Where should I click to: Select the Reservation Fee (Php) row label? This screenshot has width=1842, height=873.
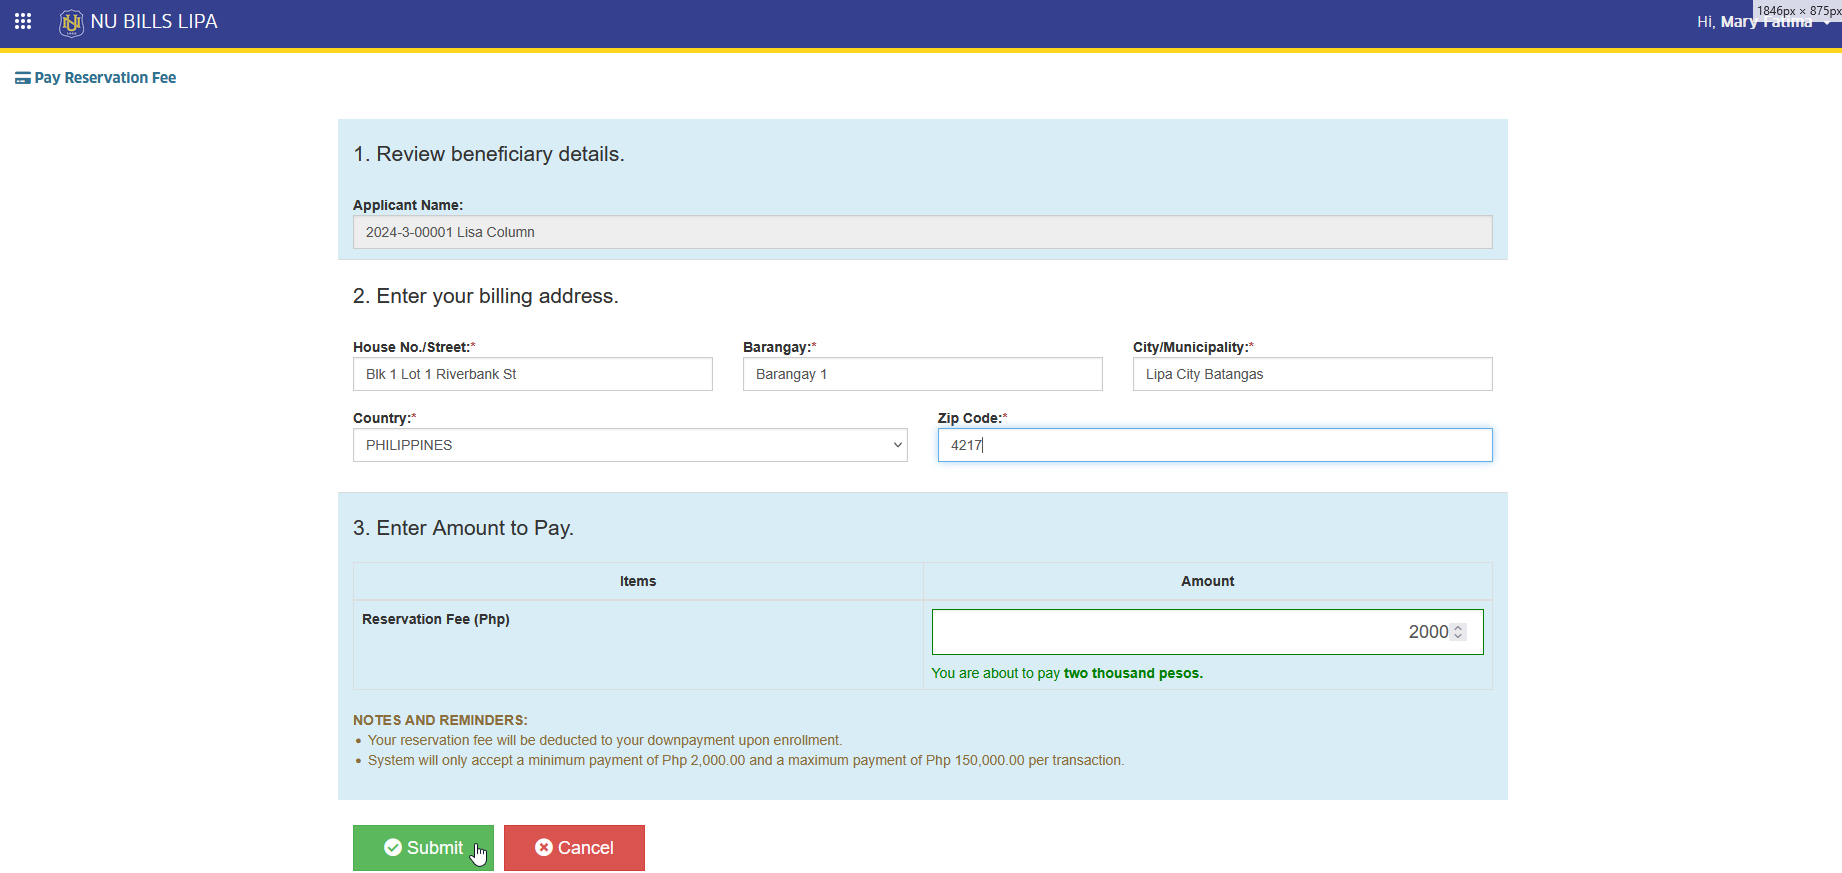point(436,619)
